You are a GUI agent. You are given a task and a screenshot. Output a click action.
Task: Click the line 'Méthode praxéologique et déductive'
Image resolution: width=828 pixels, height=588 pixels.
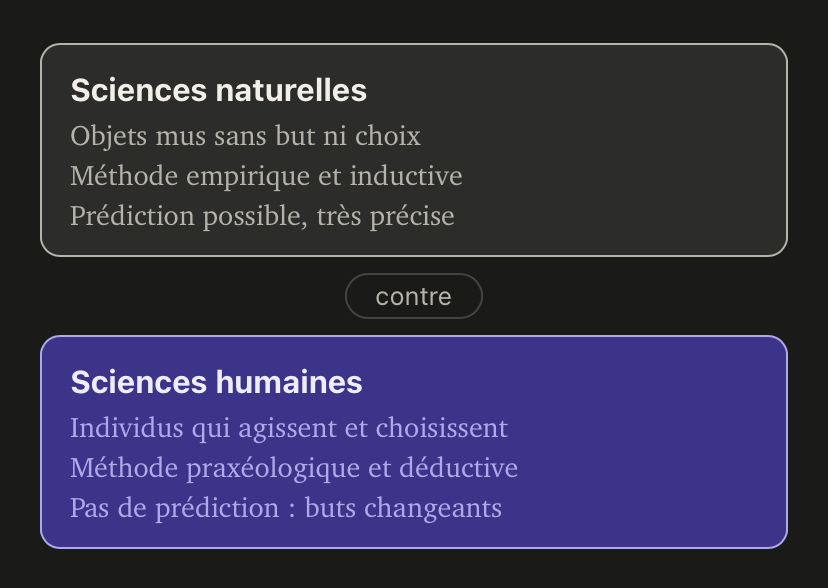click(x=294, y=468)
